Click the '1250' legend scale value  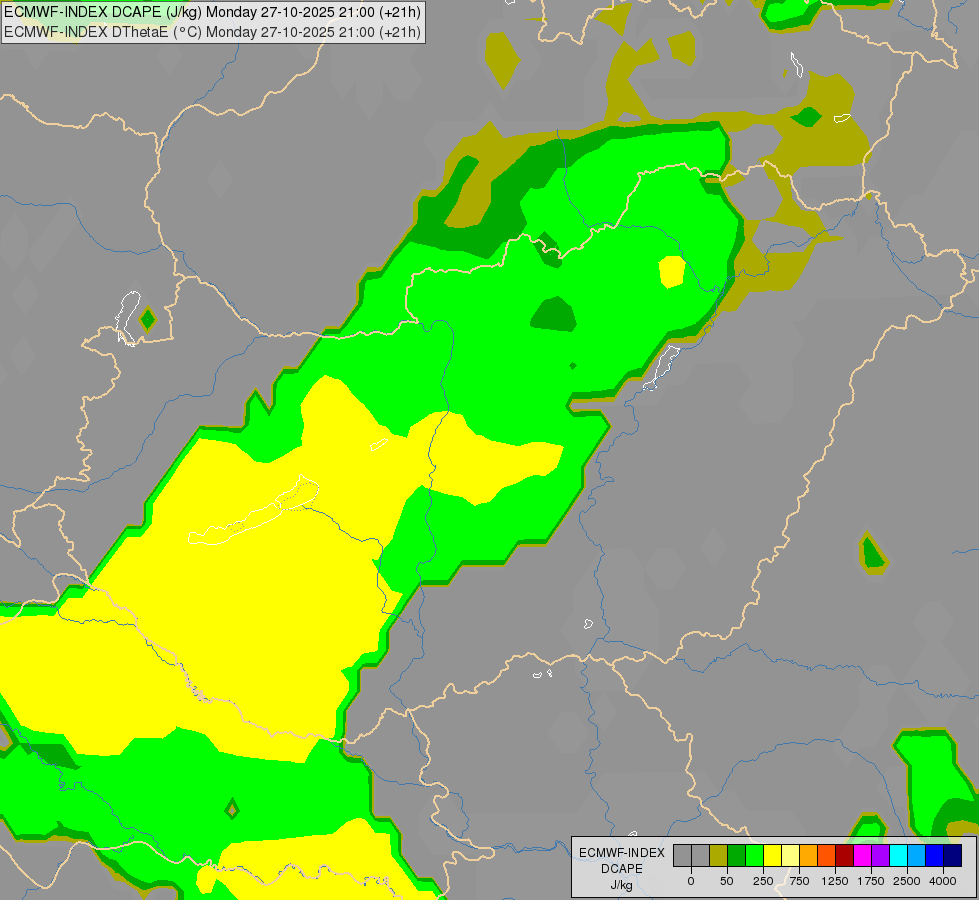click(835, 881)
